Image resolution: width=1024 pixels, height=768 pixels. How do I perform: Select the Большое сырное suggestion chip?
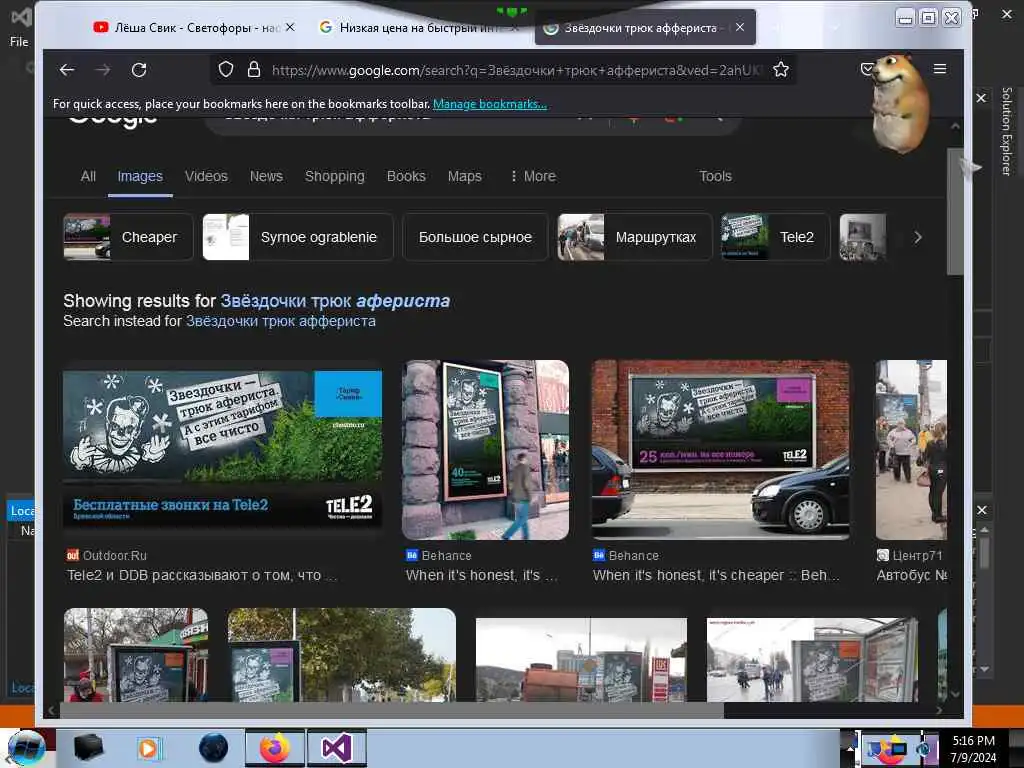pos(475,237)
